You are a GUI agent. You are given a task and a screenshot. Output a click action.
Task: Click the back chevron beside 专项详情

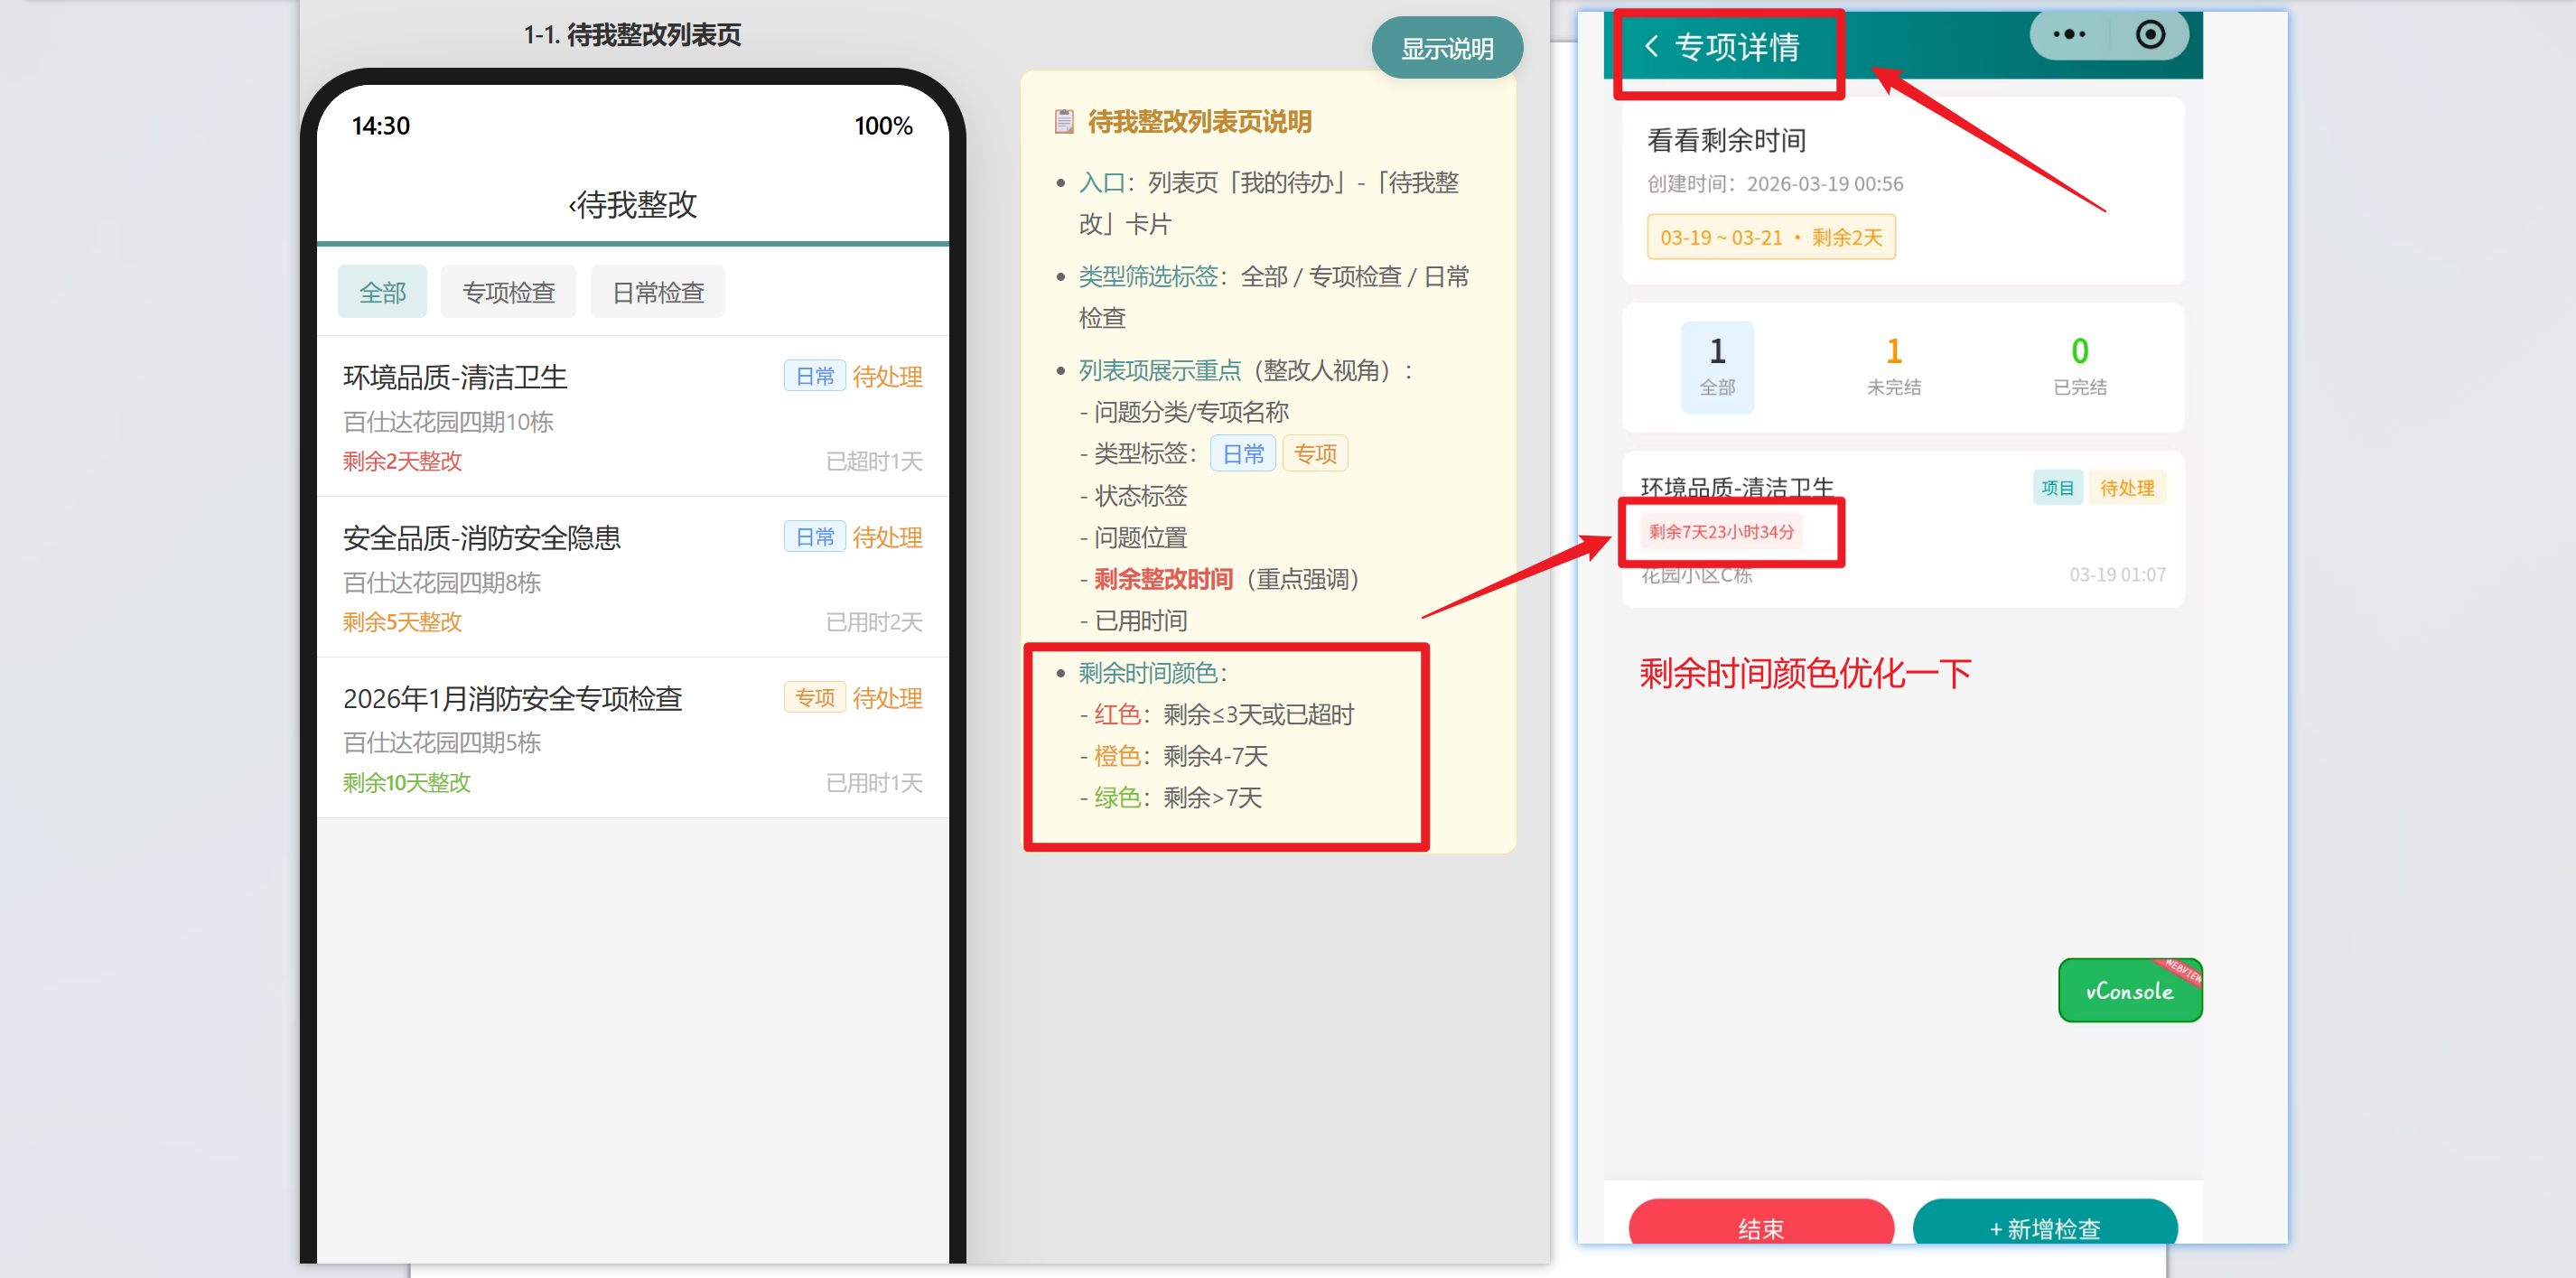coord(1651,46)
